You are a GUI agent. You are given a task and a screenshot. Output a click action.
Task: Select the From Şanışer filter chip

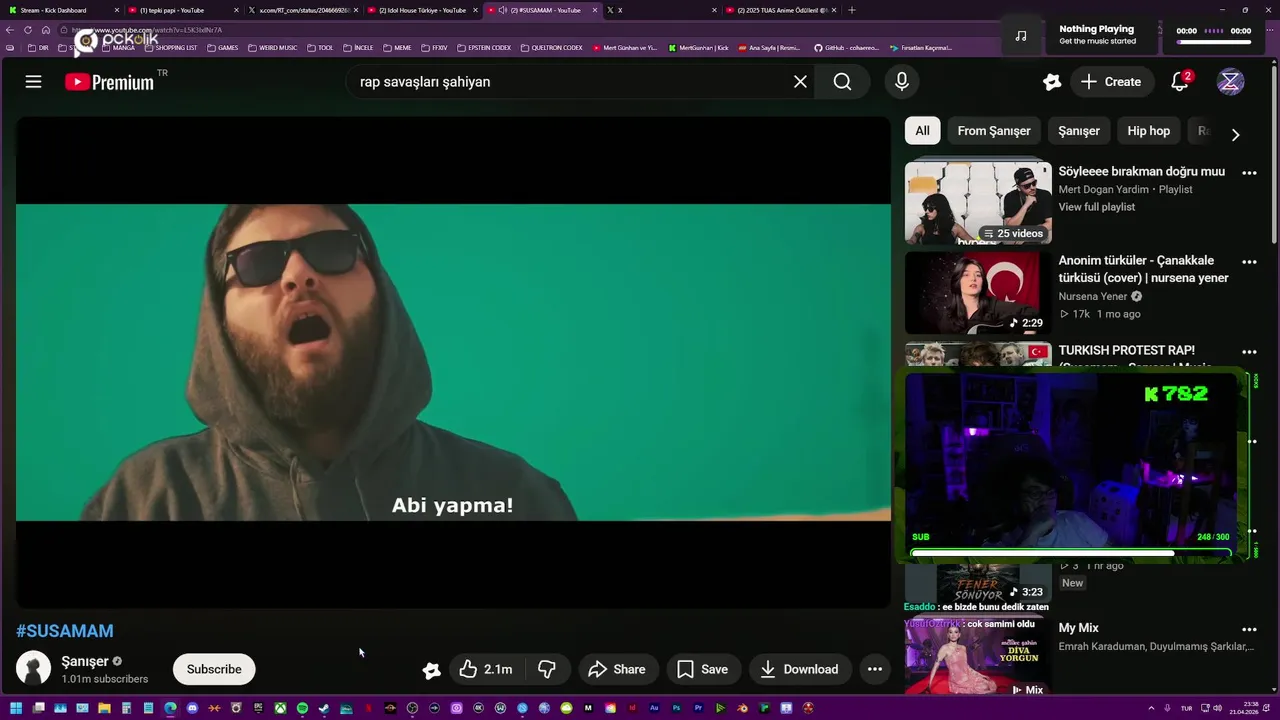click(994, 131)
